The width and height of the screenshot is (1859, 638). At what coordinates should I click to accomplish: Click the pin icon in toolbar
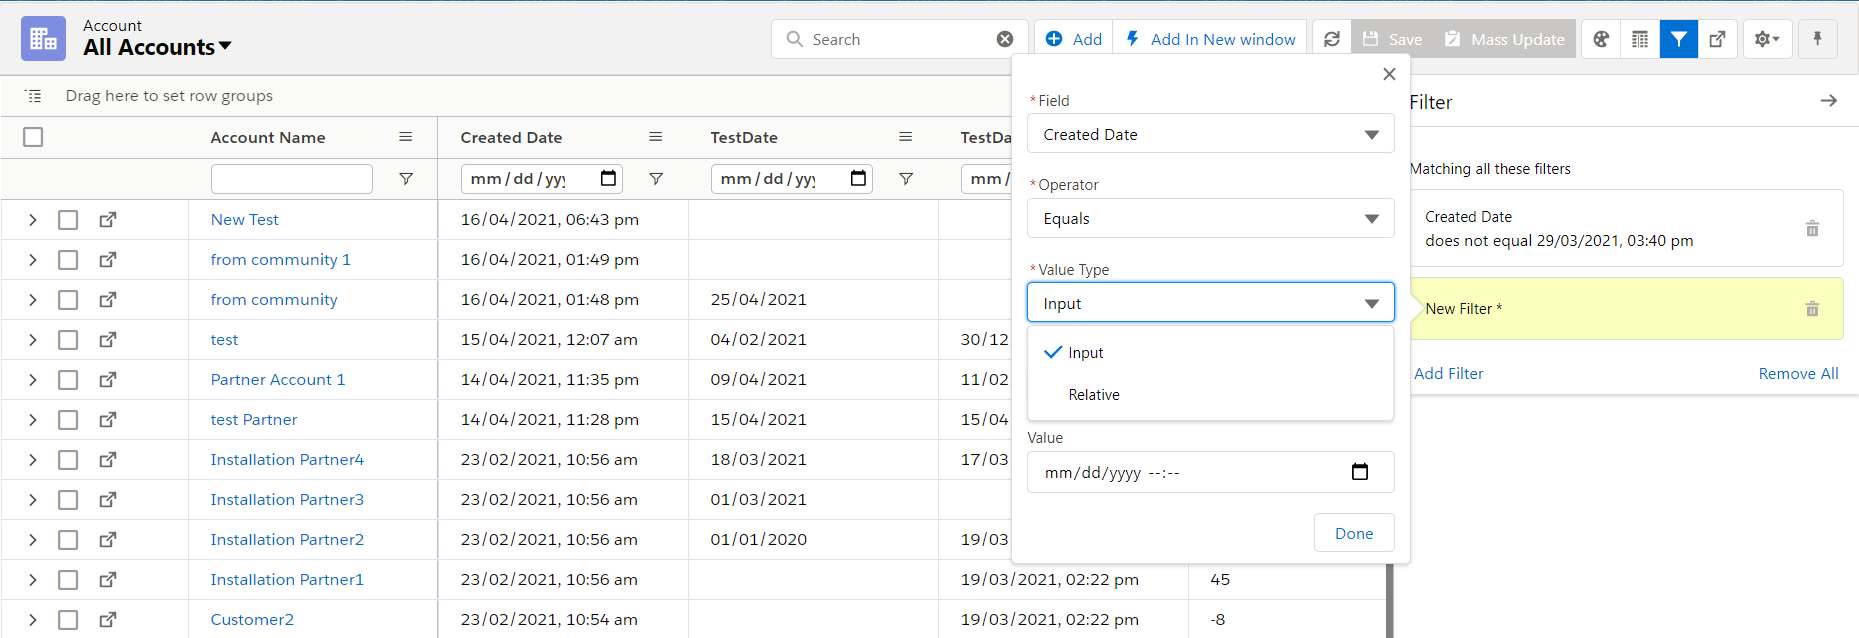tap(1817, 39)
